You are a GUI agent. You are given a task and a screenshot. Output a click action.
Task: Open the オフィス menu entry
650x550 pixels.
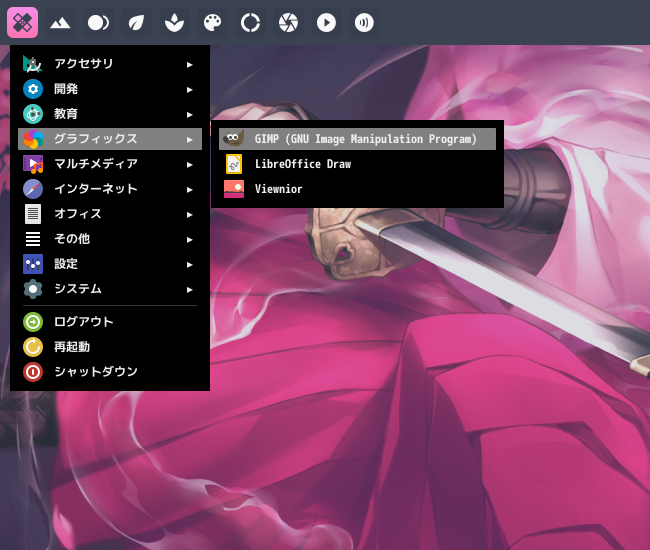tap(110, 214)
